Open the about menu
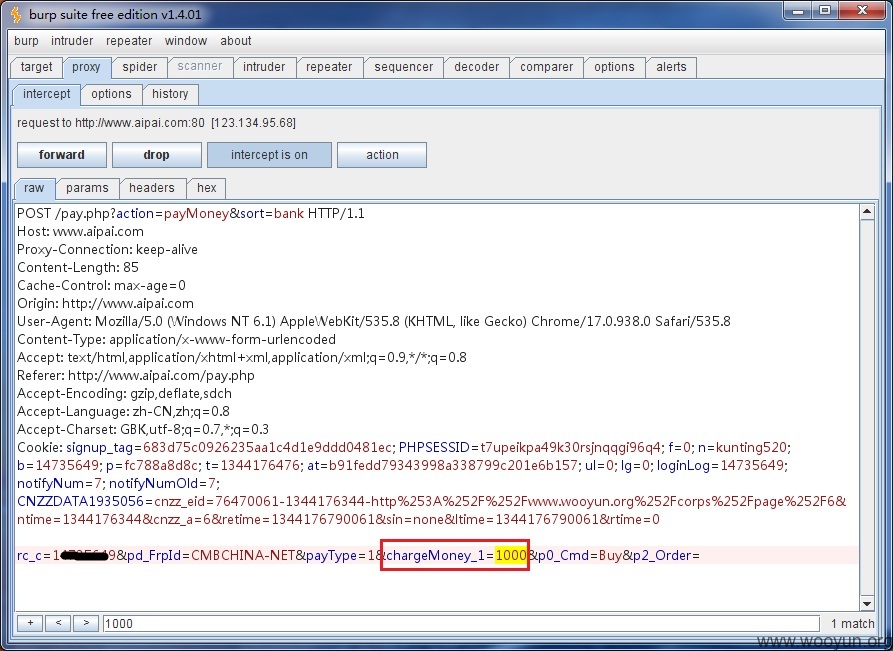The width and height of the screenshot is (893, 651). click(x=236, y=41)
